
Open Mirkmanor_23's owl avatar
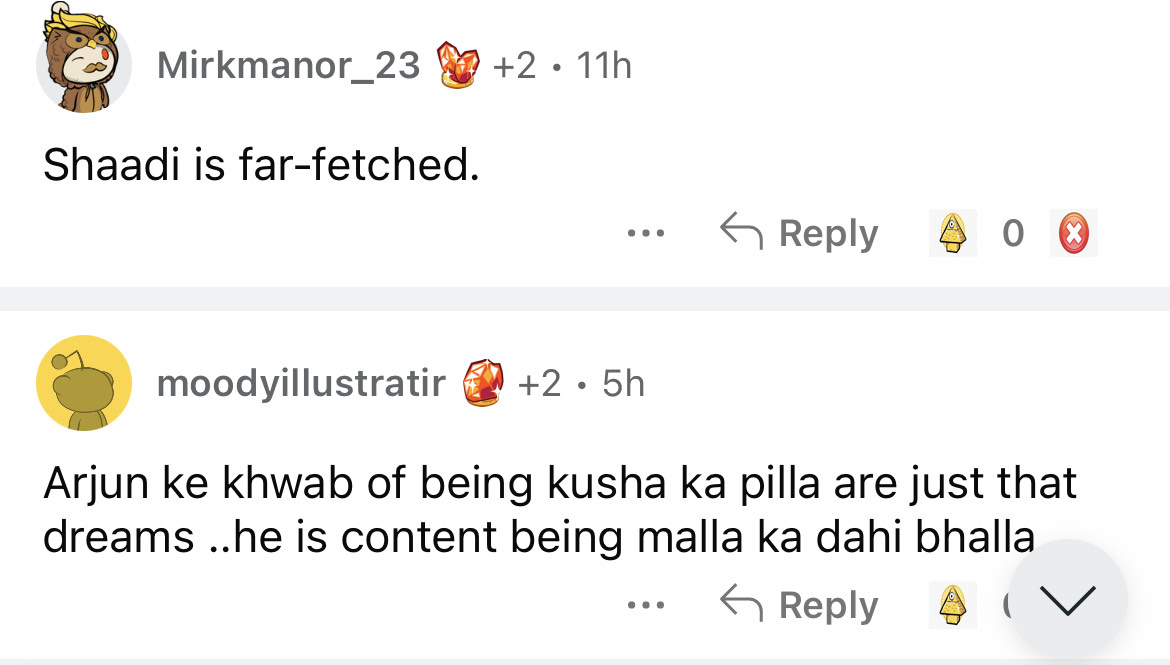tap(84, 64)
